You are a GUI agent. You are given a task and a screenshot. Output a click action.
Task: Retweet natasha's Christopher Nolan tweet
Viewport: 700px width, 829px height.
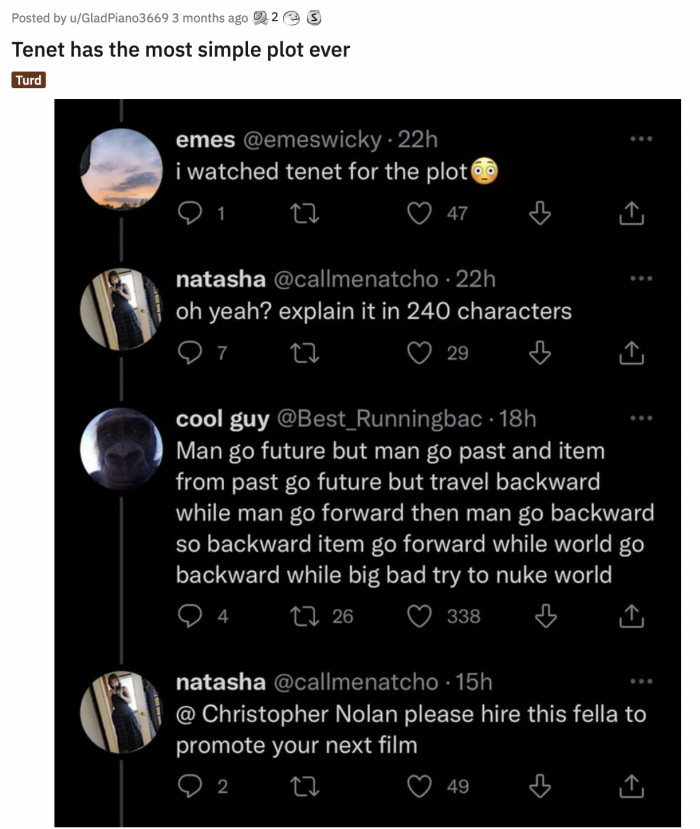(x=301, y=787)
